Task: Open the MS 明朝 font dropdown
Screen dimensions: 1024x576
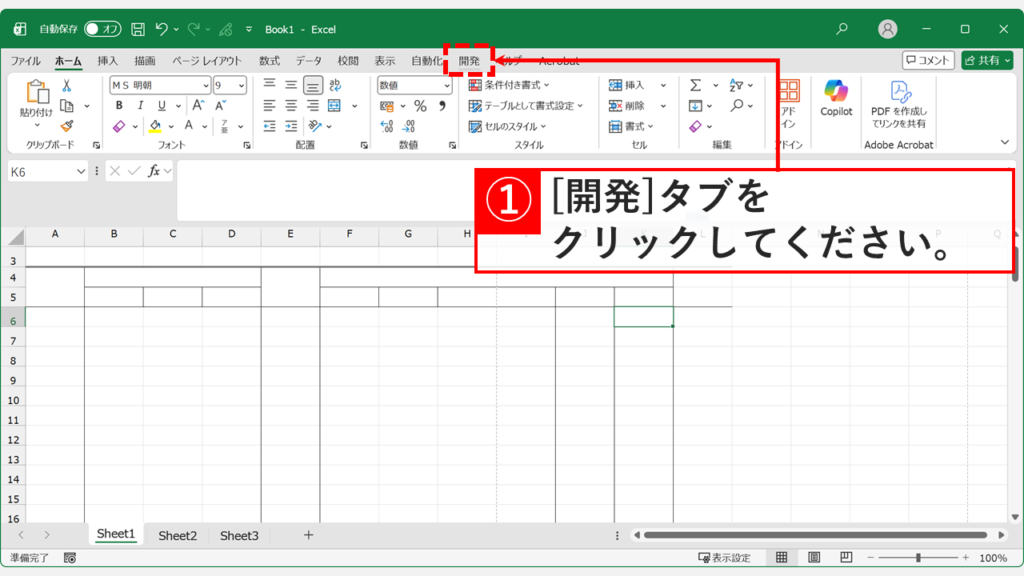Action: click(x=206, y=85)
